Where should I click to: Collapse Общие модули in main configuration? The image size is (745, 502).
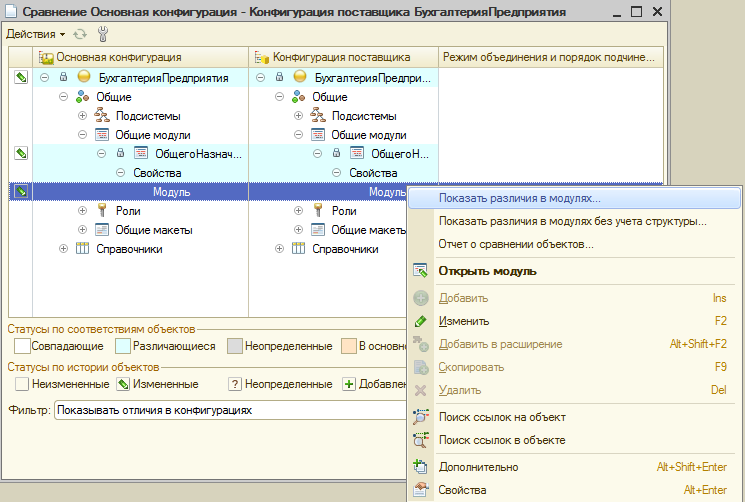[82, 135]
